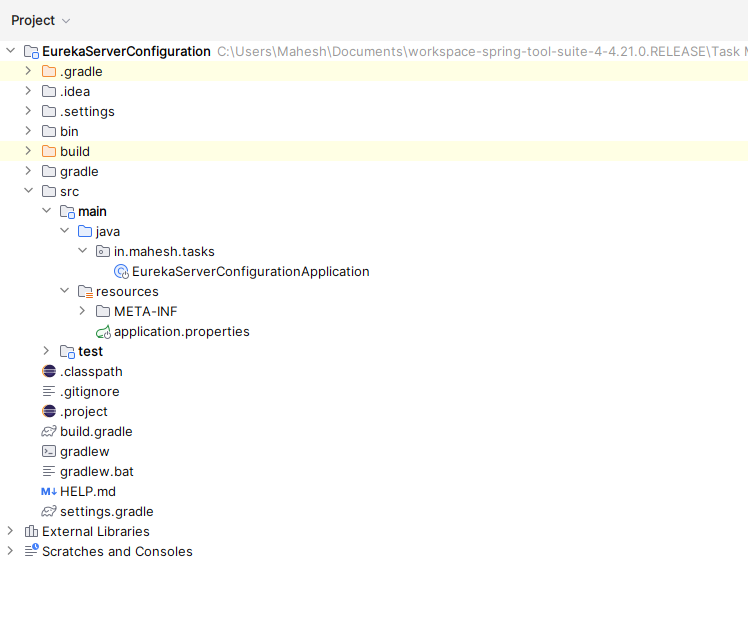
Task: Expand the .gradle folder chevron
Action: [28, 71]
